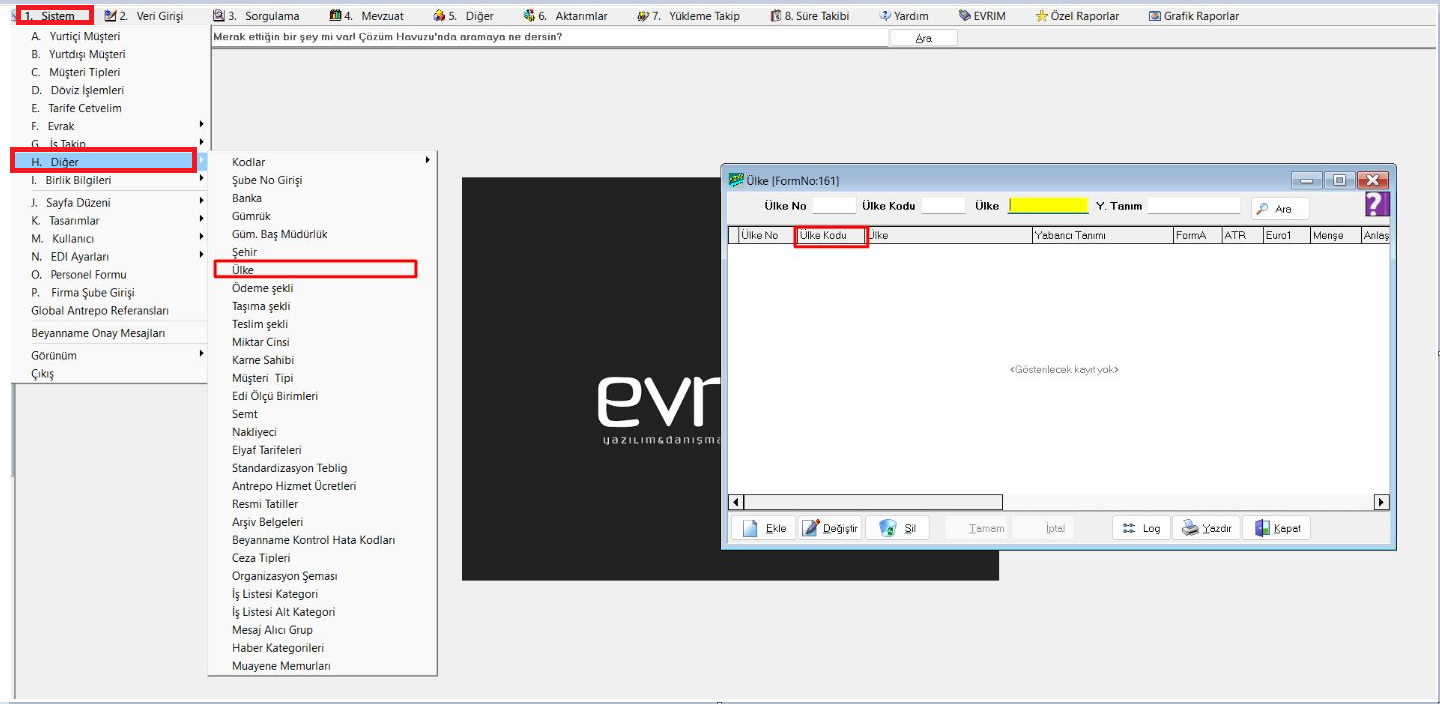The image size is (1440, 704).
Task: Click the Ekle add record button
Action: [764, 528]
